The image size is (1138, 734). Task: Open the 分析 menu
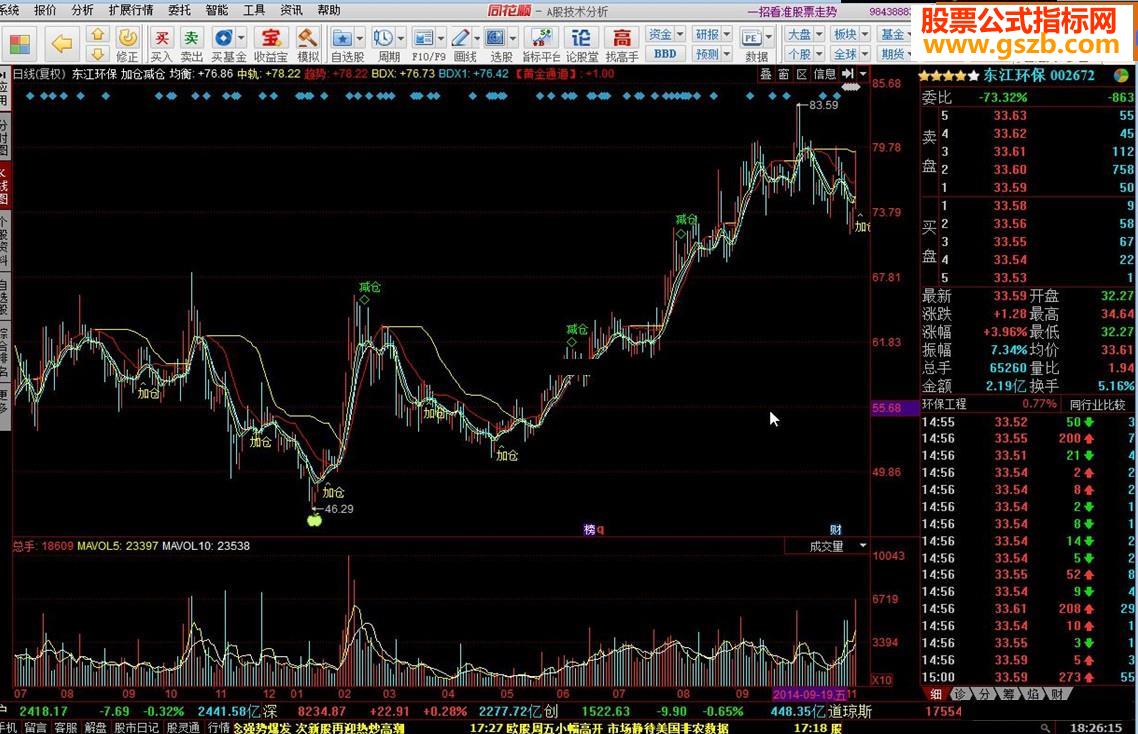pyautogui.click(x=82, y=10)
